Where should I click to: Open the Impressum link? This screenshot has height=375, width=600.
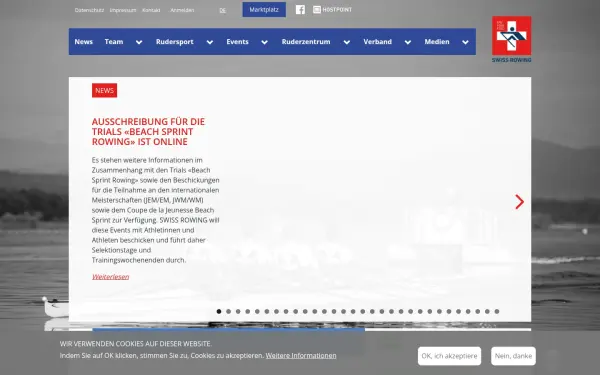pos(123,10)
